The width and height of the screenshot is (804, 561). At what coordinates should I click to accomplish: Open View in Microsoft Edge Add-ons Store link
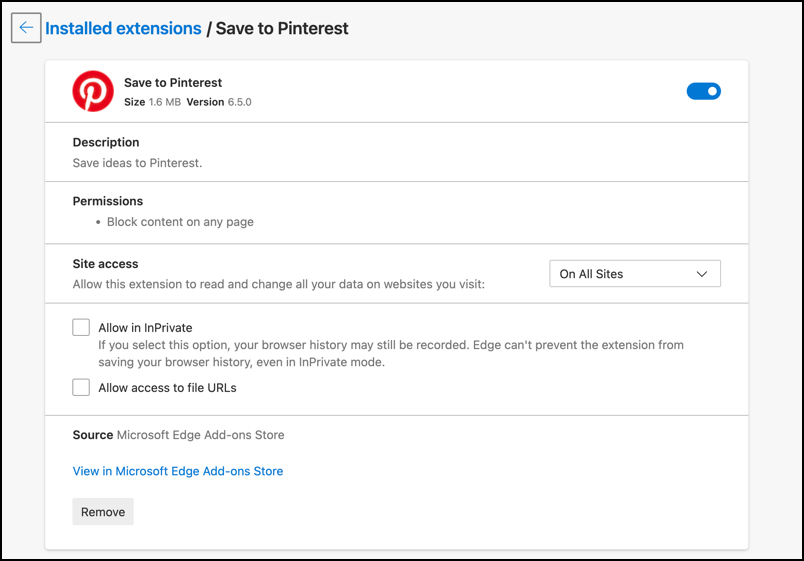[x=178, y=471]
